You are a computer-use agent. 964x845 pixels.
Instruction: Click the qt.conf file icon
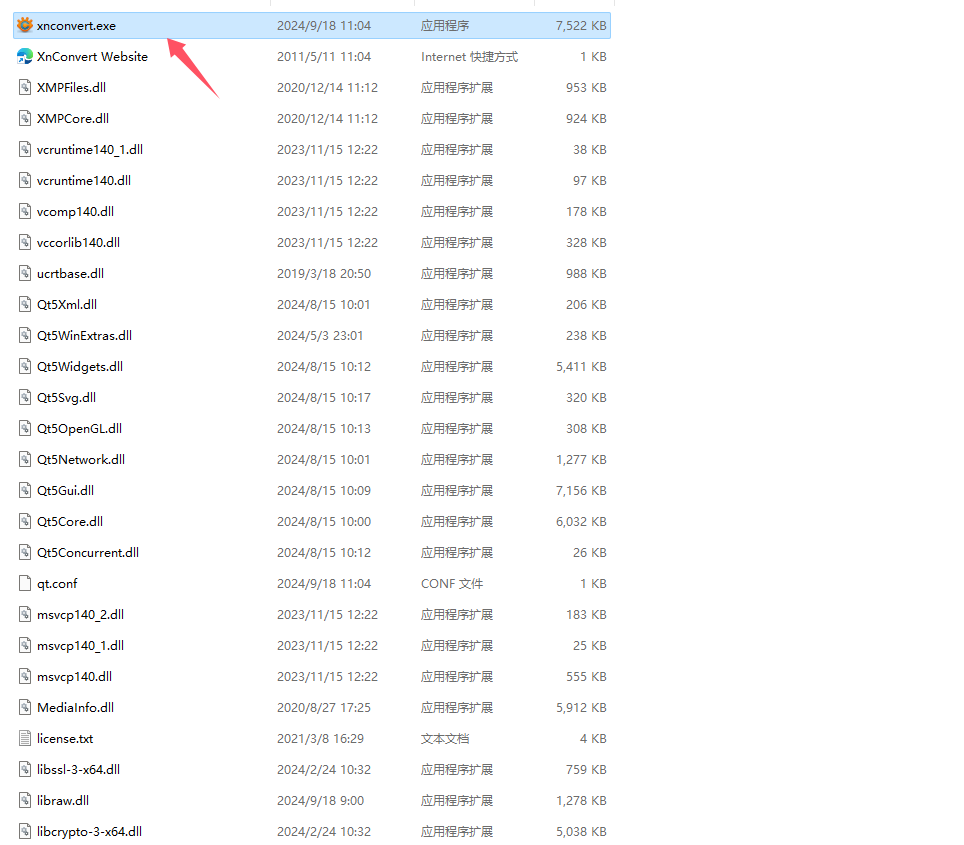tap(26, 584)
